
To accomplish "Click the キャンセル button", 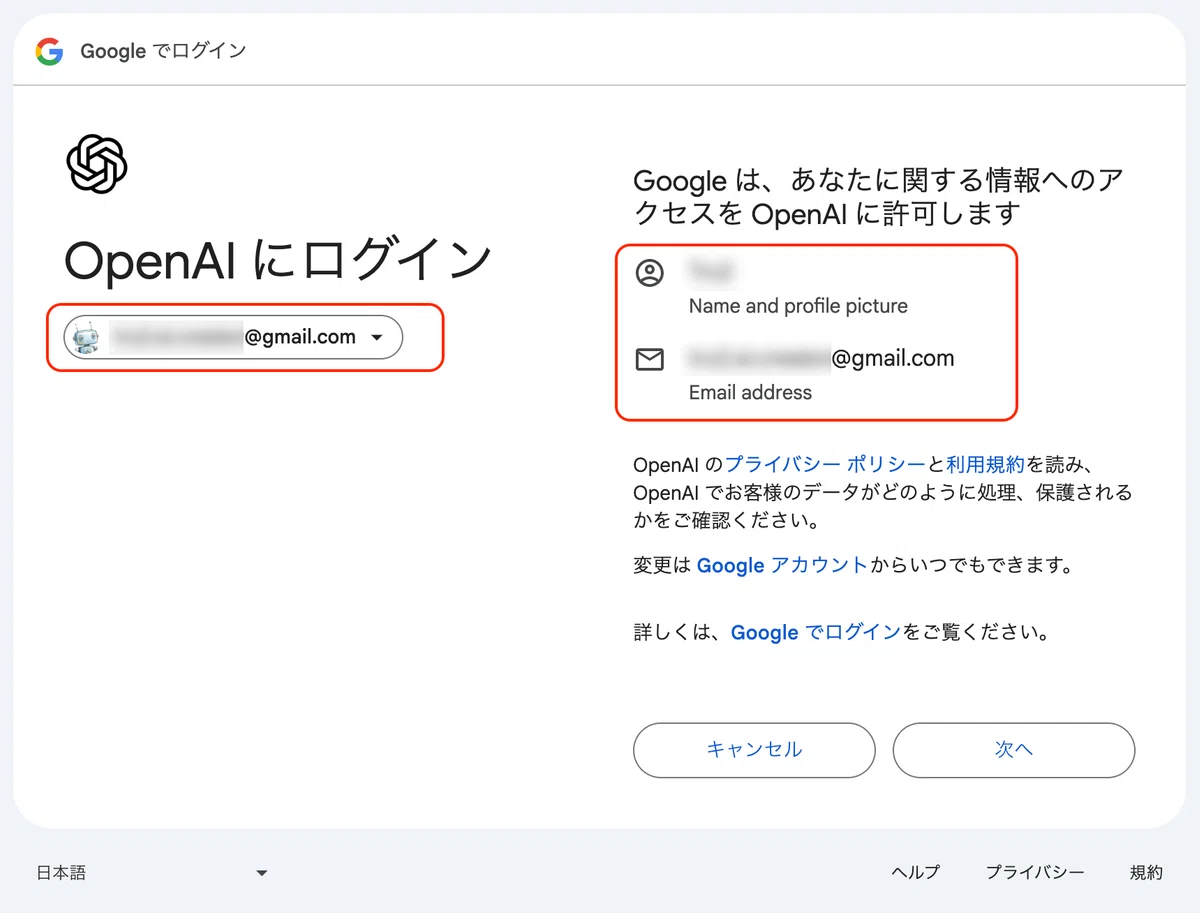I will click(754, 750).
